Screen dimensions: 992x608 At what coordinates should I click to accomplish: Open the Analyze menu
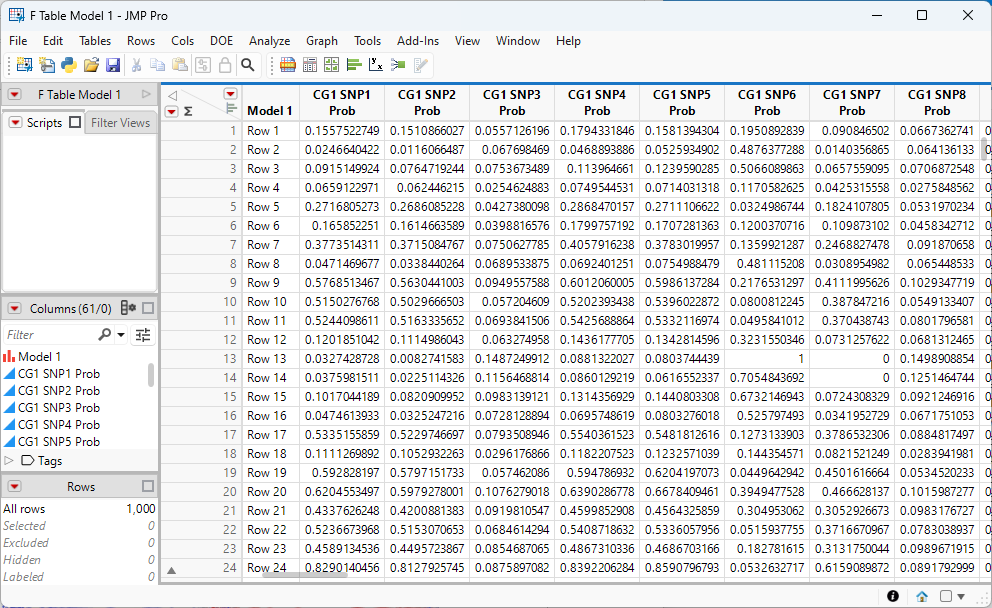[269, 41]
